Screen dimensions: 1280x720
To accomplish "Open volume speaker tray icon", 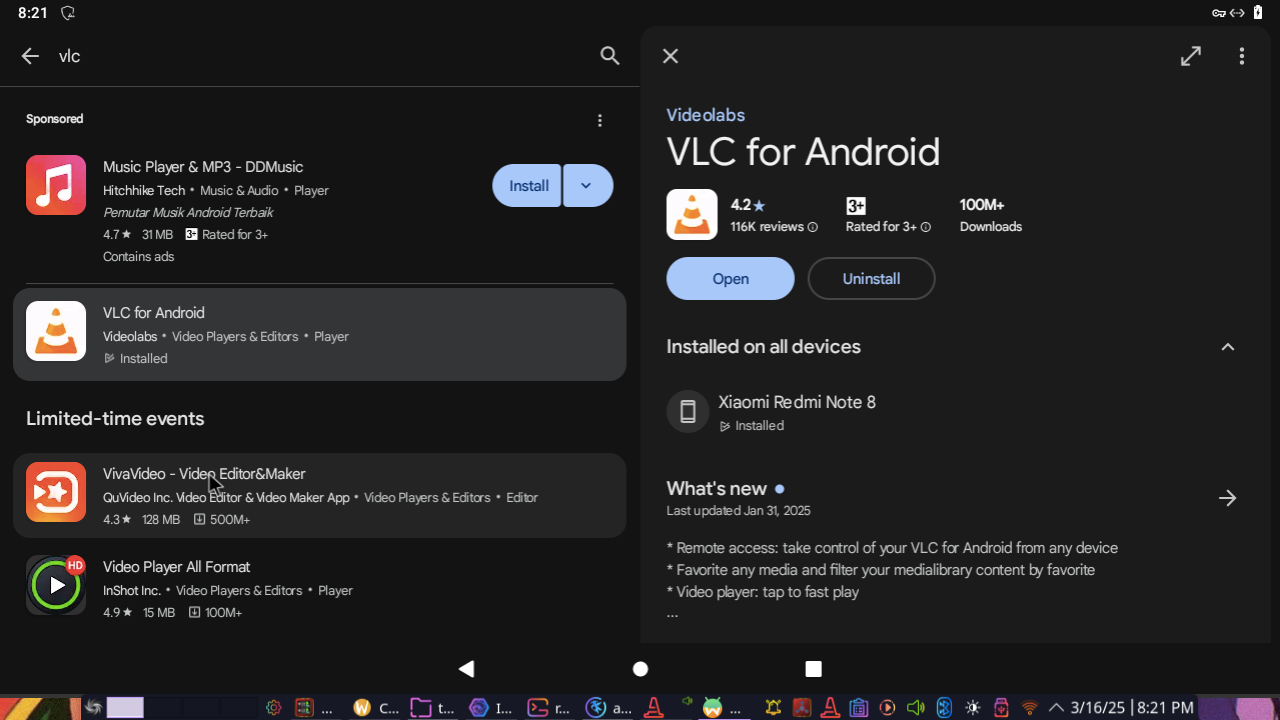I will [x=915, y=708].
